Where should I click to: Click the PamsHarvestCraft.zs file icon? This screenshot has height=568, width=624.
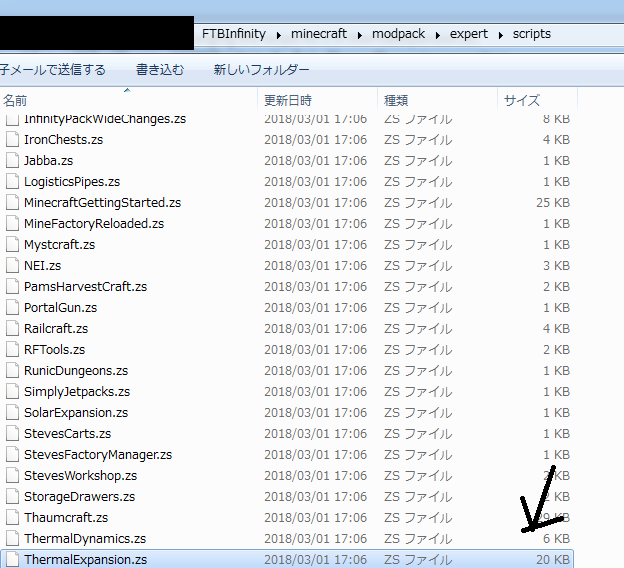[x=12, y=287]
